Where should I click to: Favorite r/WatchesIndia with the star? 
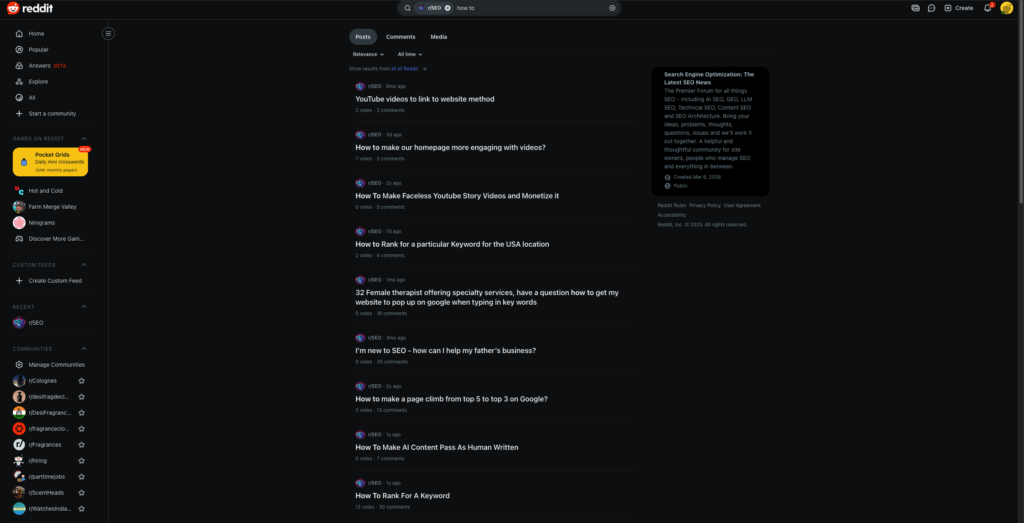[82, 509]
